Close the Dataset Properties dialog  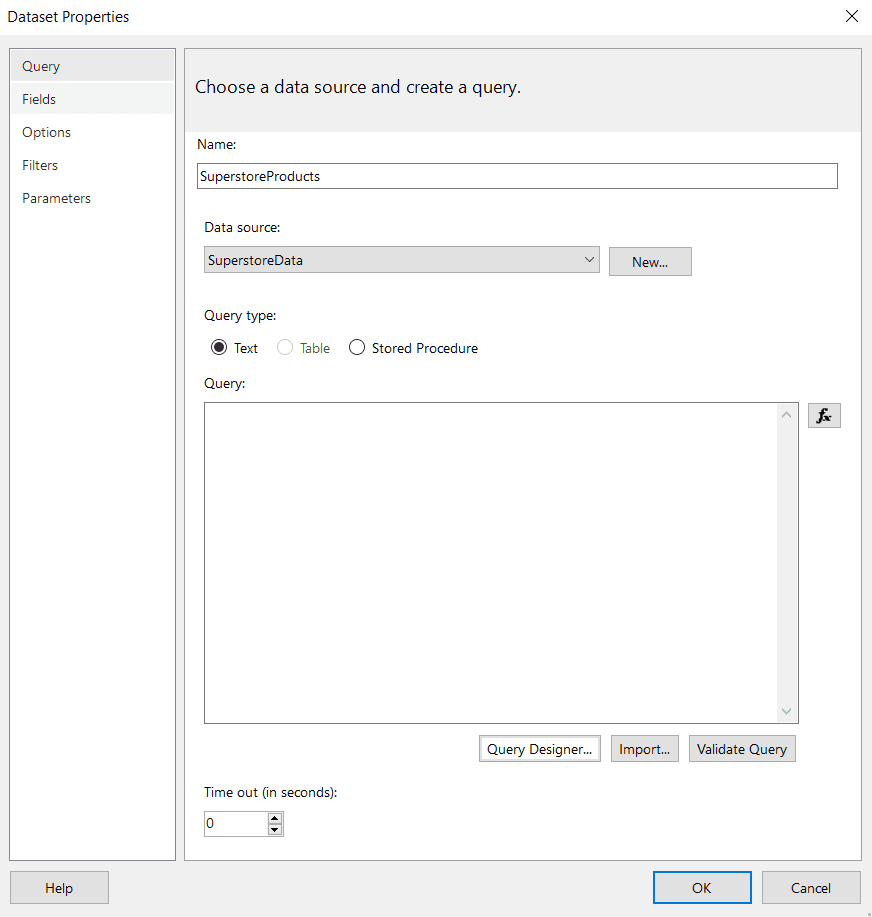tap(852, 16)
